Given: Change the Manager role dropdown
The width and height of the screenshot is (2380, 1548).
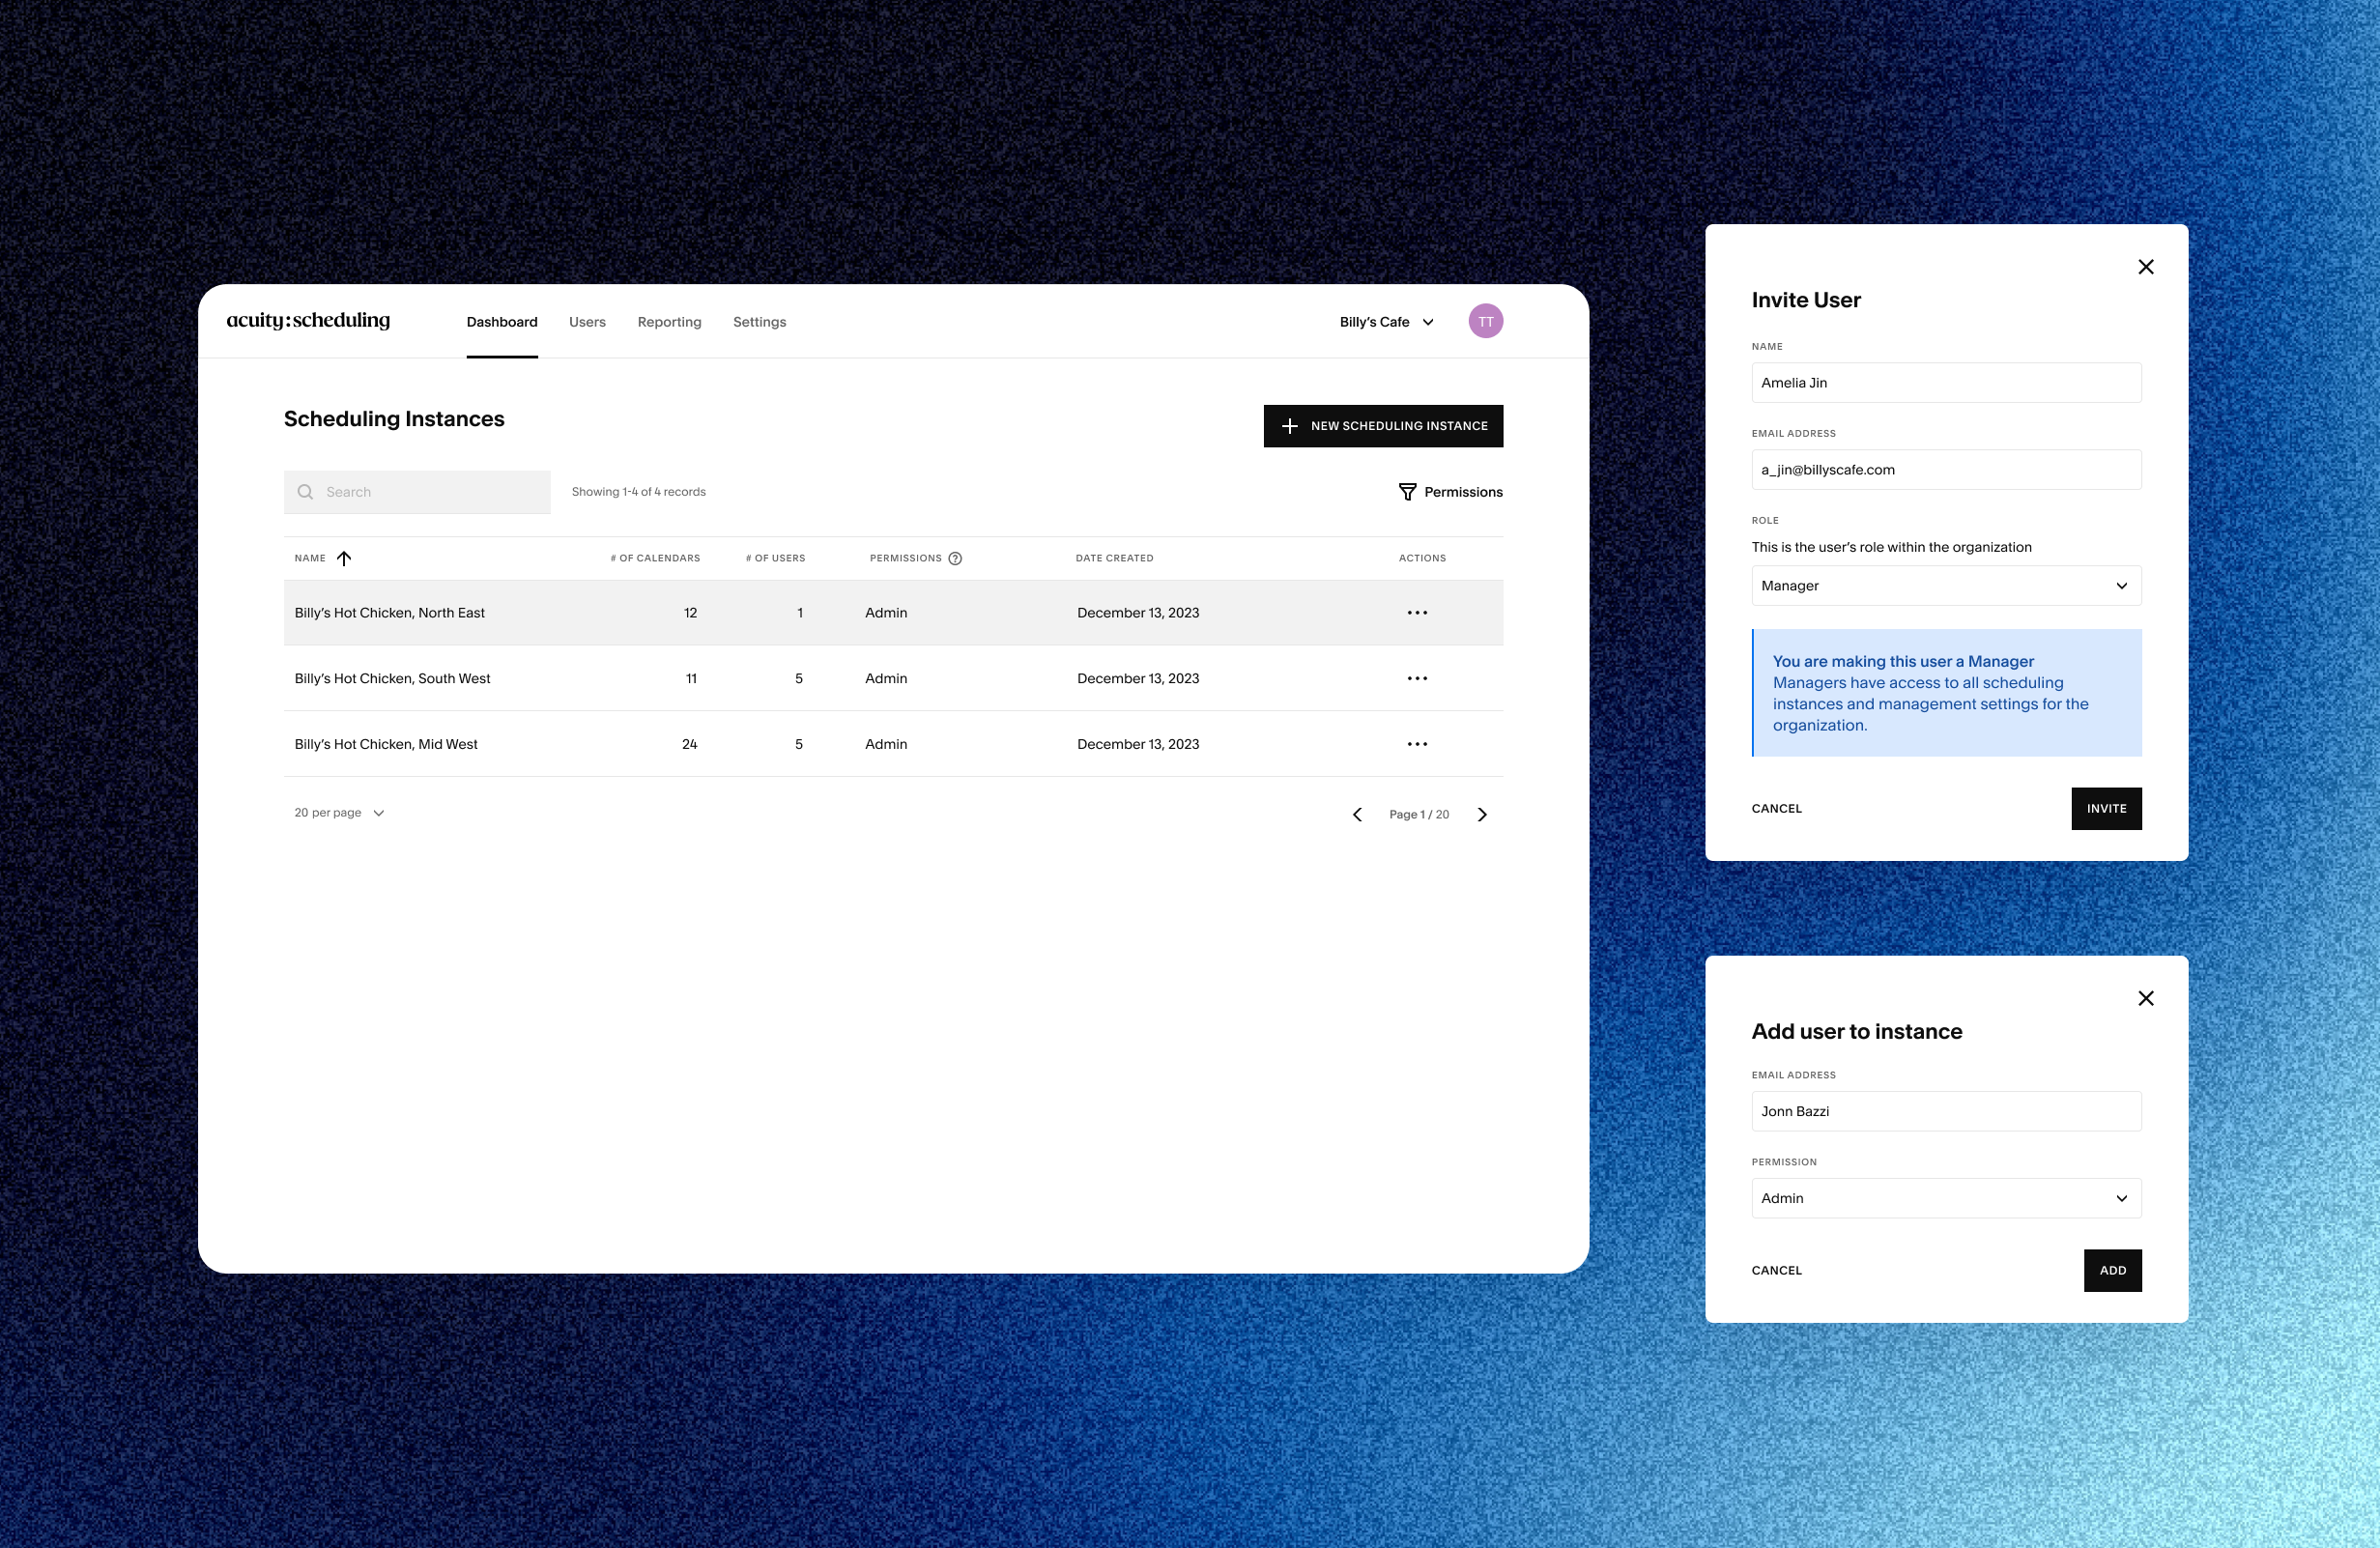Looking at the screenshot, I should tap(1945, 585).
